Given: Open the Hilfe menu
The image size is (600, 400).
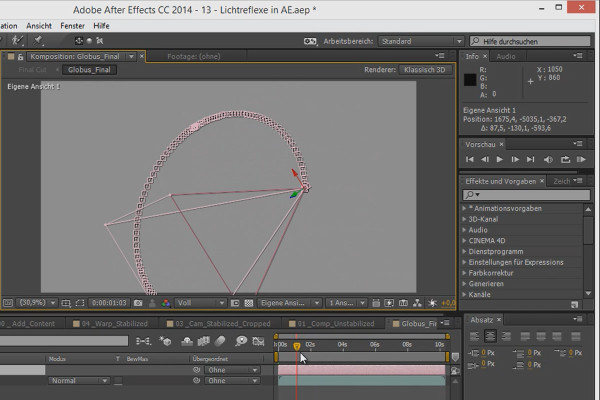Looking at the screenshot, I should point(101,26).
